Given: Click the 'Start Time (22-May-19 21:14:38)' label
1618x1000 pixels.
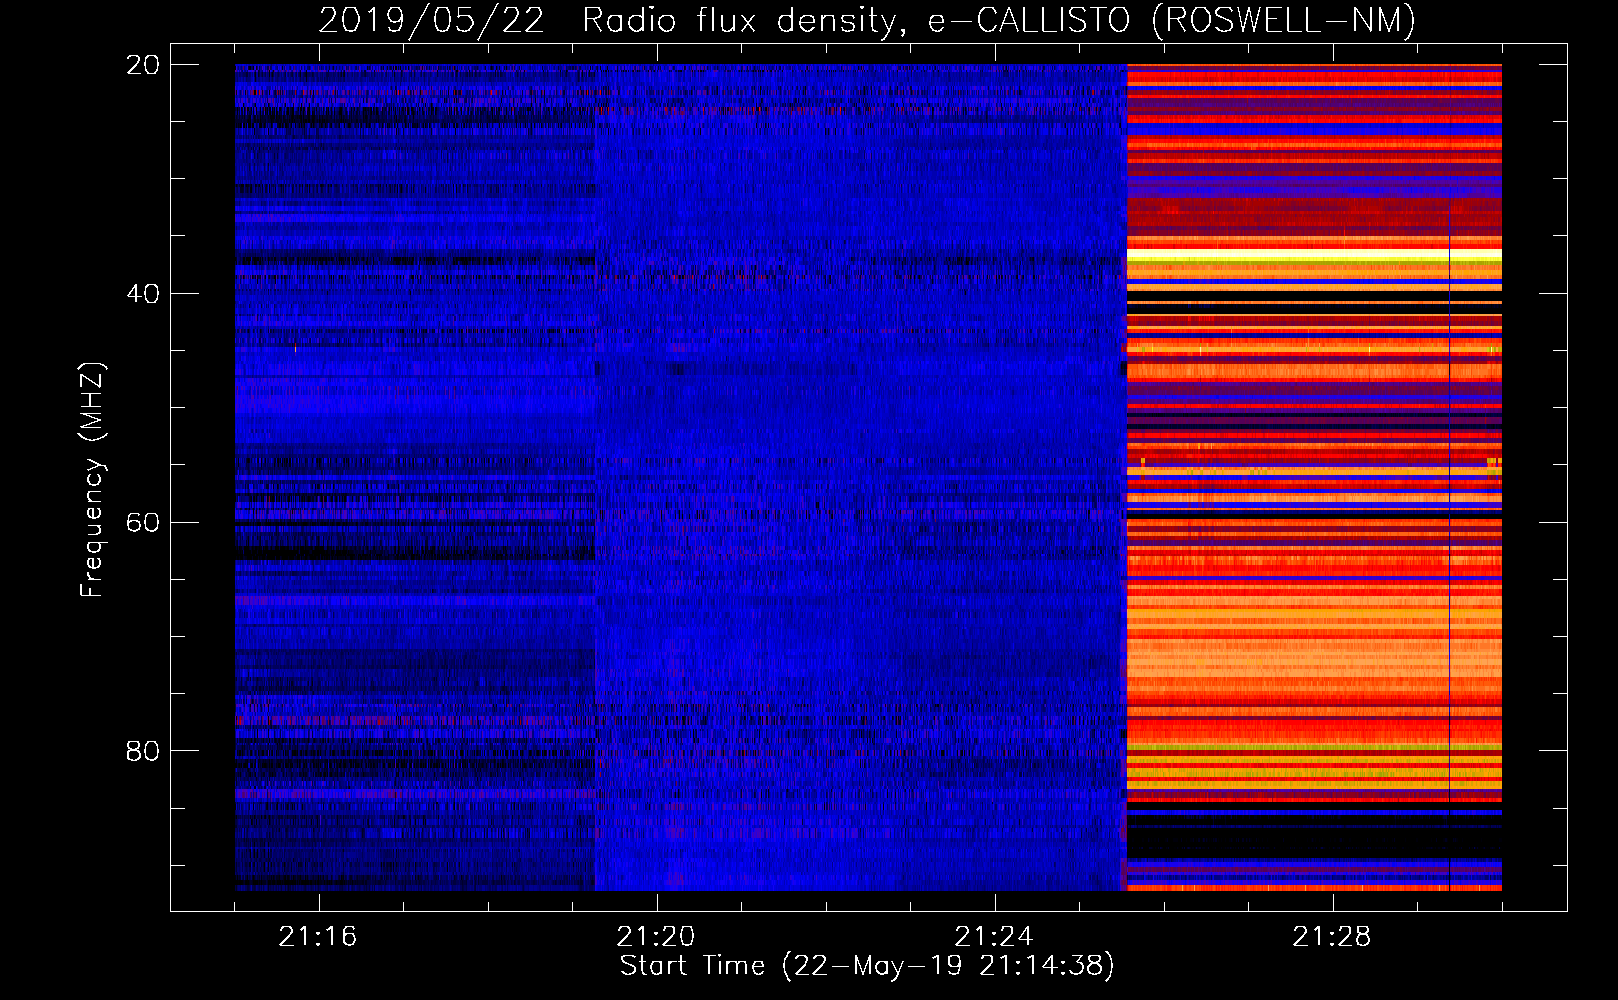Looking at the screenshot, I should 867,966.
